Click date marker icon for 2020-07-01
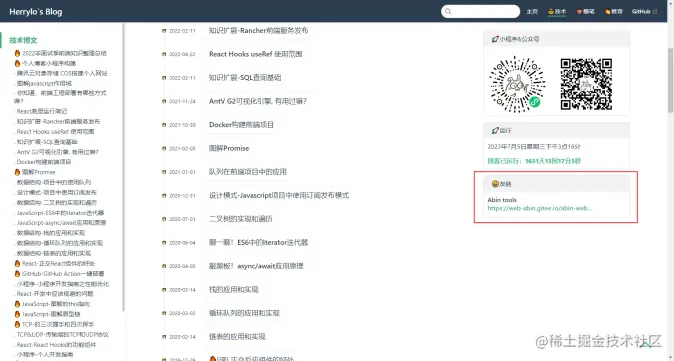Screen dimensions: 674x361 (x=164, y=219)
